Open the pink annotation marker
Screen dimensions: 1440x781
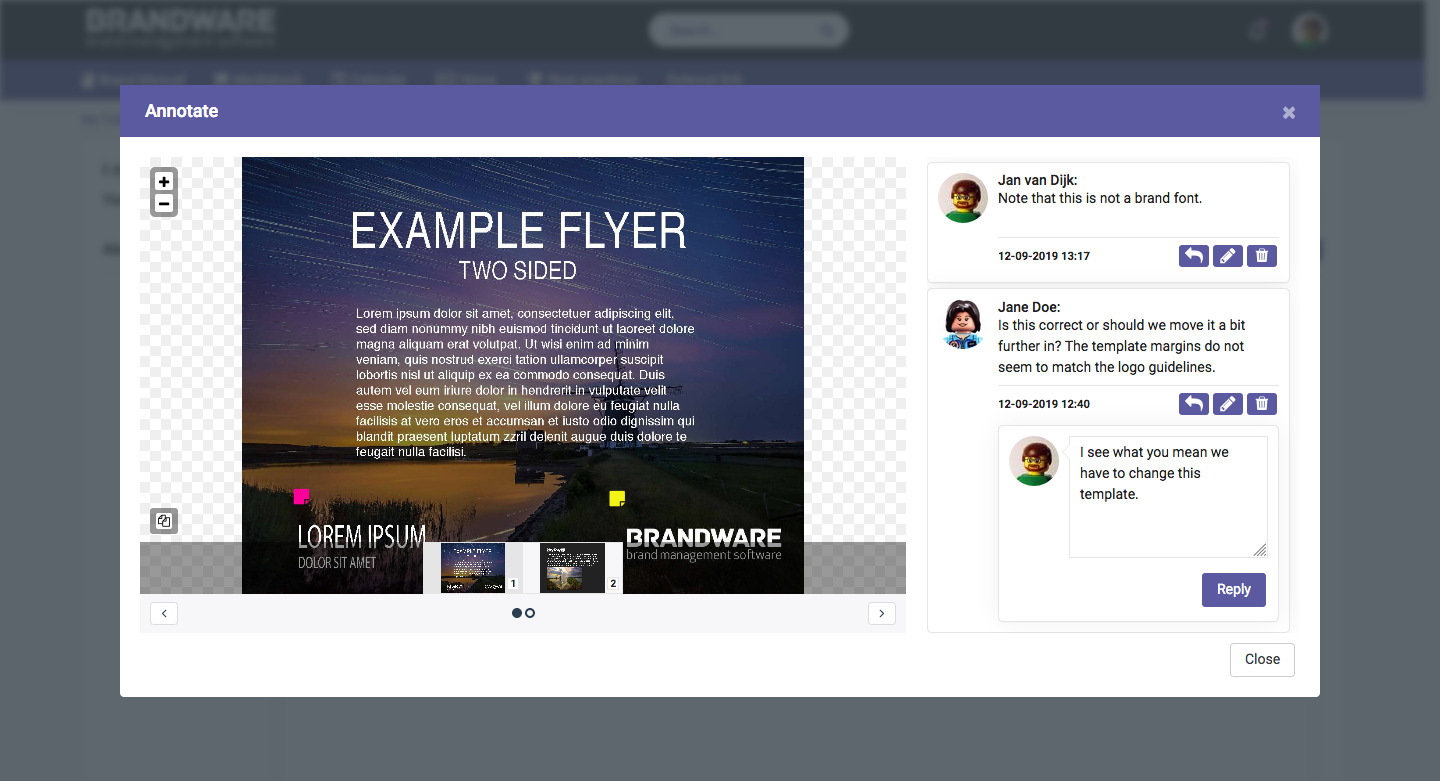[301, 496]
